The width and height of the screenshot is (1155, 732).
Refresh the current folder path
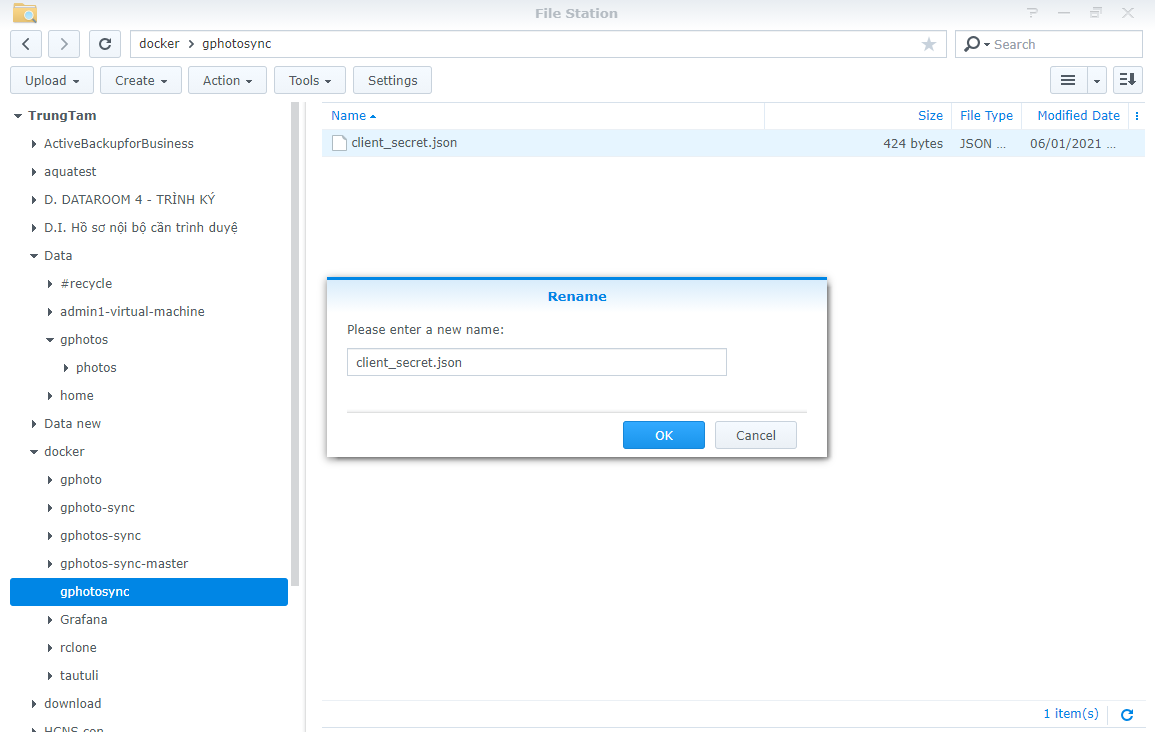coord(105,44)
